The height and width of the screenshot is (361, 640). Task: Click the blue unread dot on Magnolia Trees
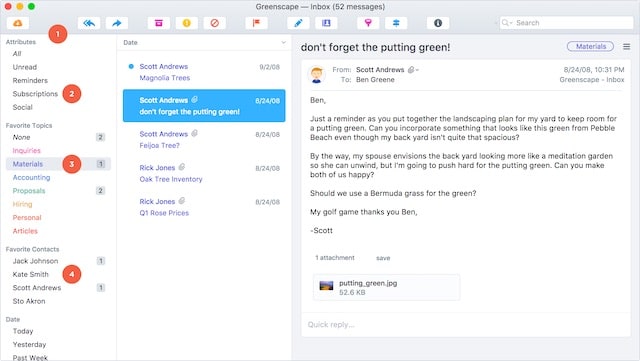[131, 67]
